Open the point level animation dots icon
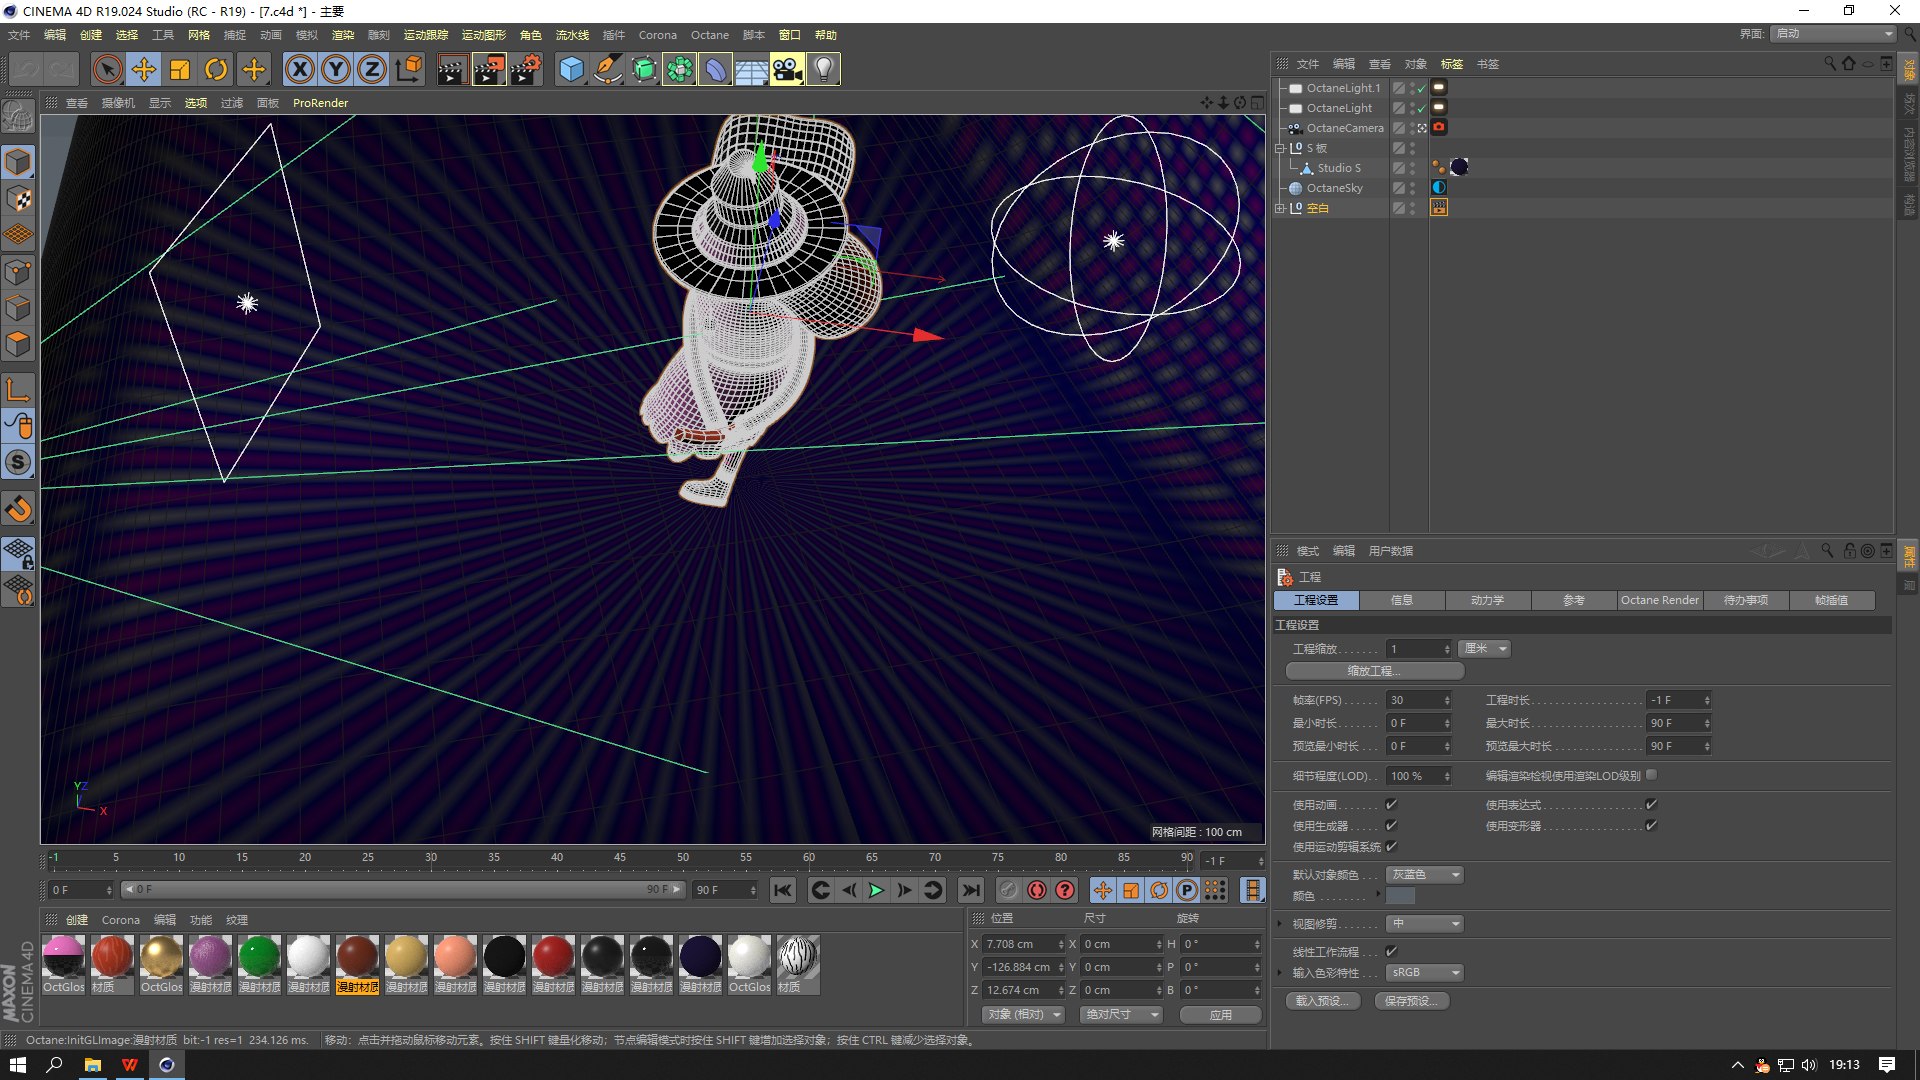1920x1080 pixels. (x=1216, y=890)
